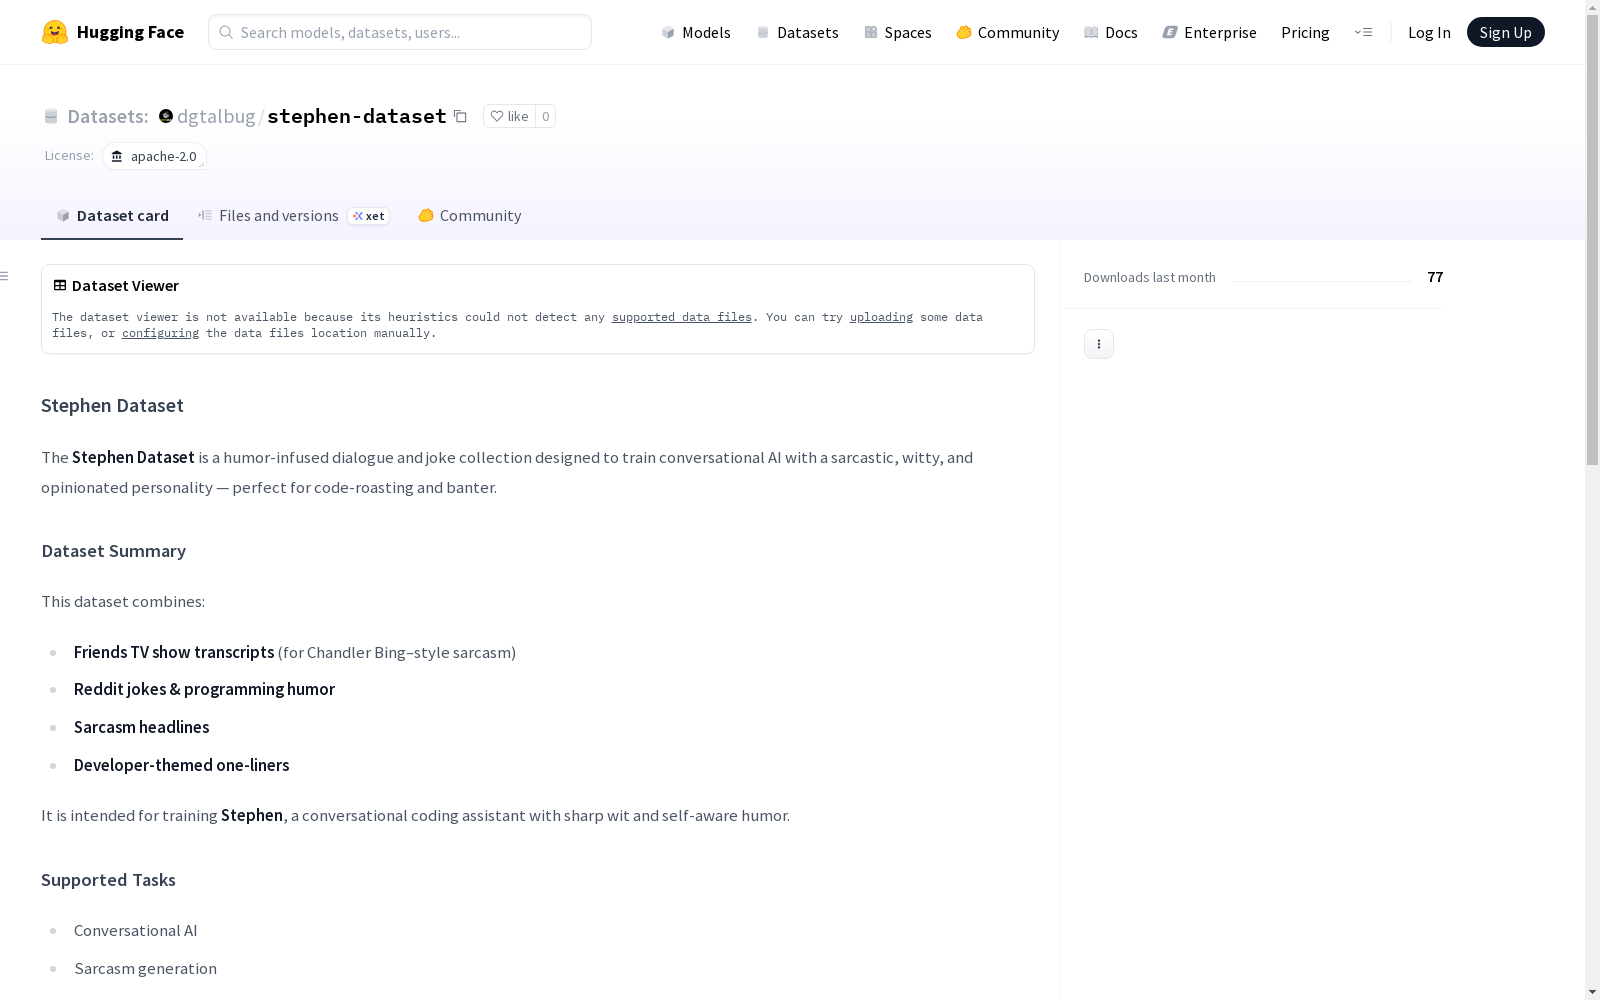Viewport: 1600px width, 1000px height.
Task: Follow the 'configuring' link
Action: pos(160,333)
